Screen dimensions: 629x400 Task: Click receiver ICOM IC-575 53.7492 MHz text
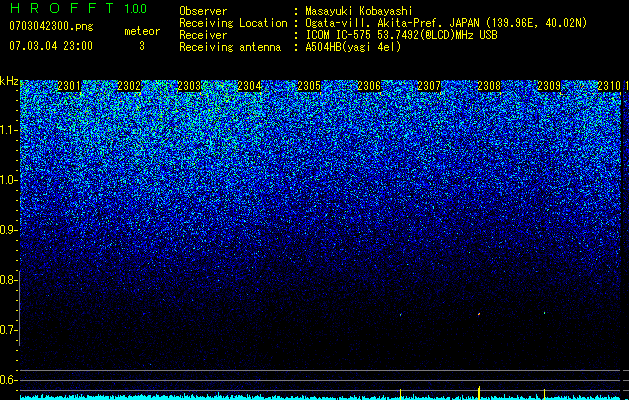point(401,35)
